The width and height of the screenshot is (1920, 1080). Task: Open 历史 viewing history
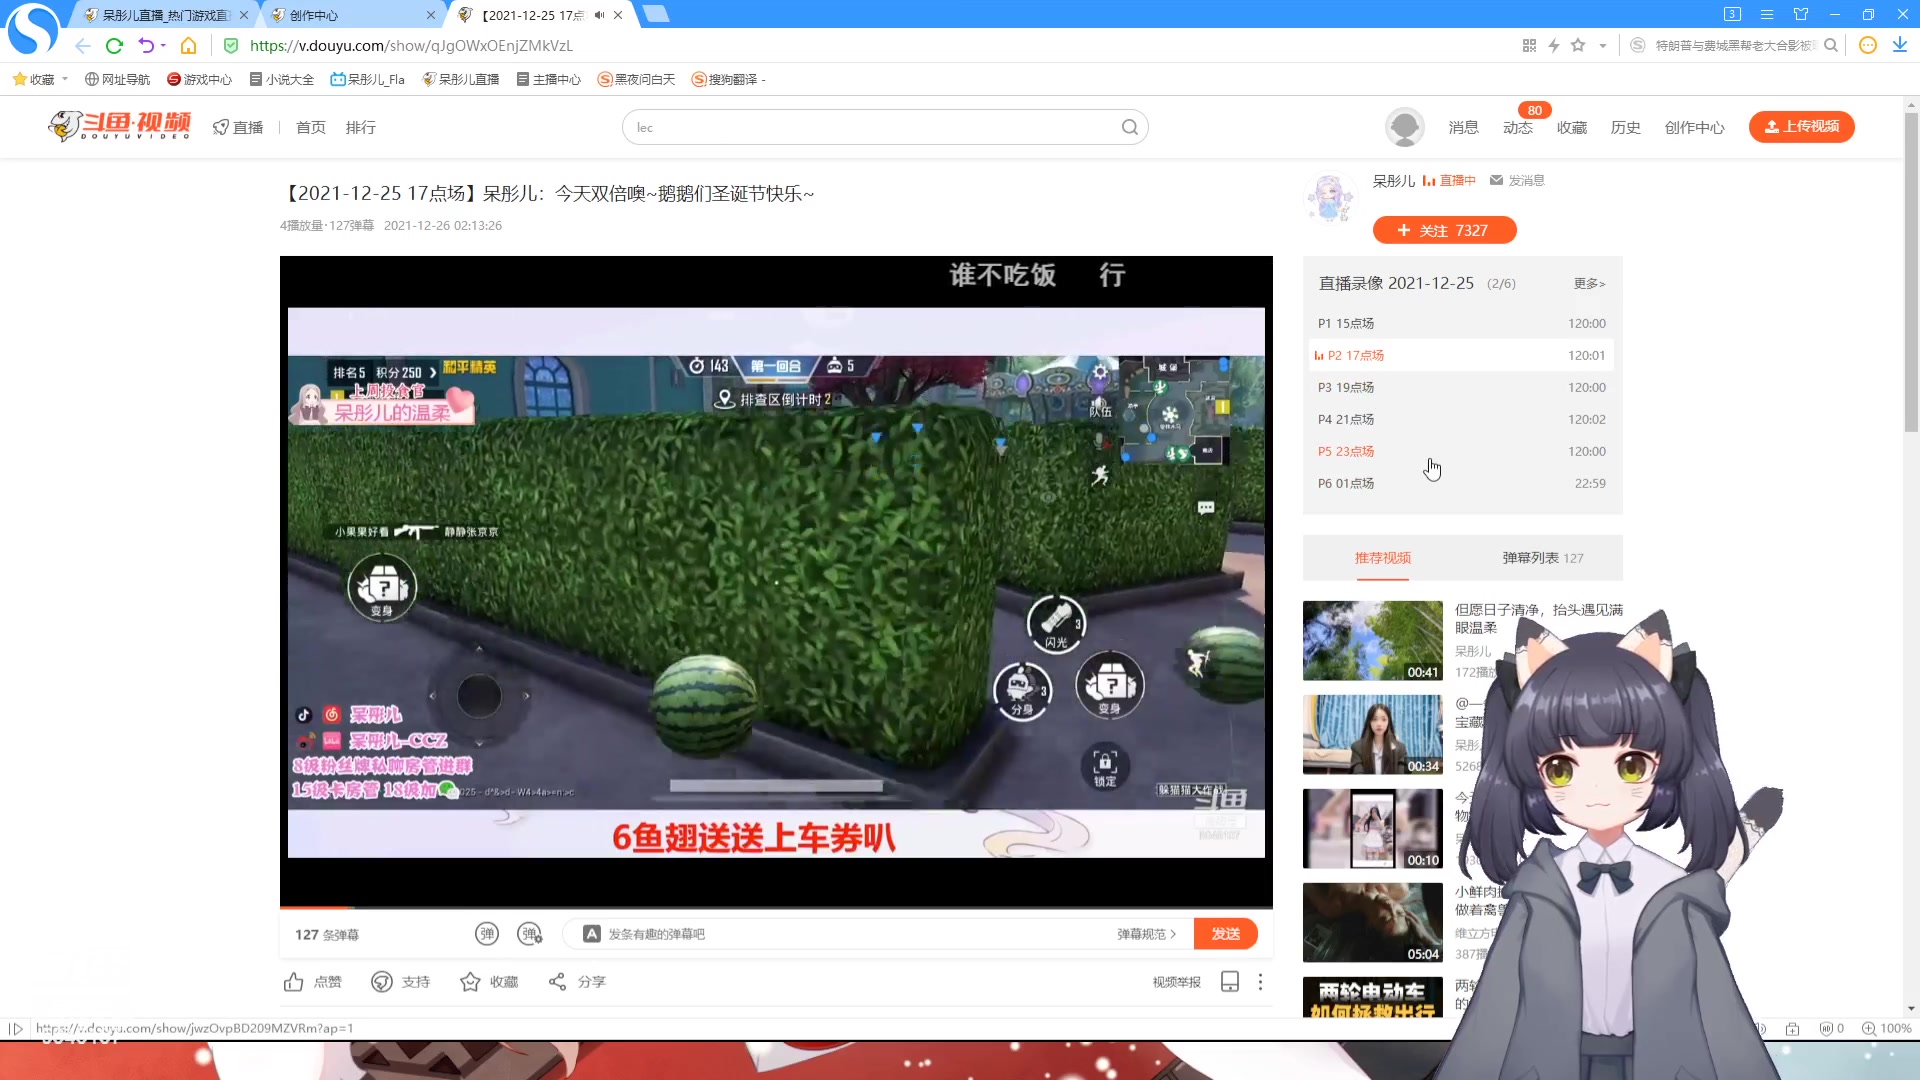click(x=1626, y=127)
